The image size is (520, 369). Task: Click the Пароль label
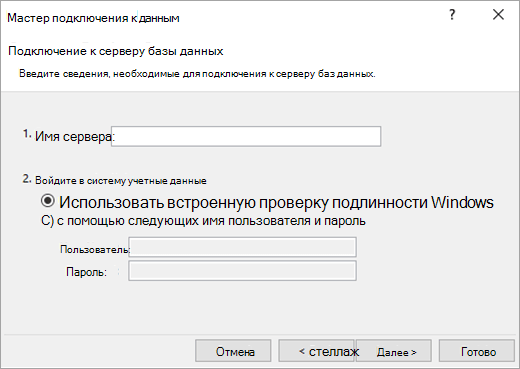coord(86,272)
